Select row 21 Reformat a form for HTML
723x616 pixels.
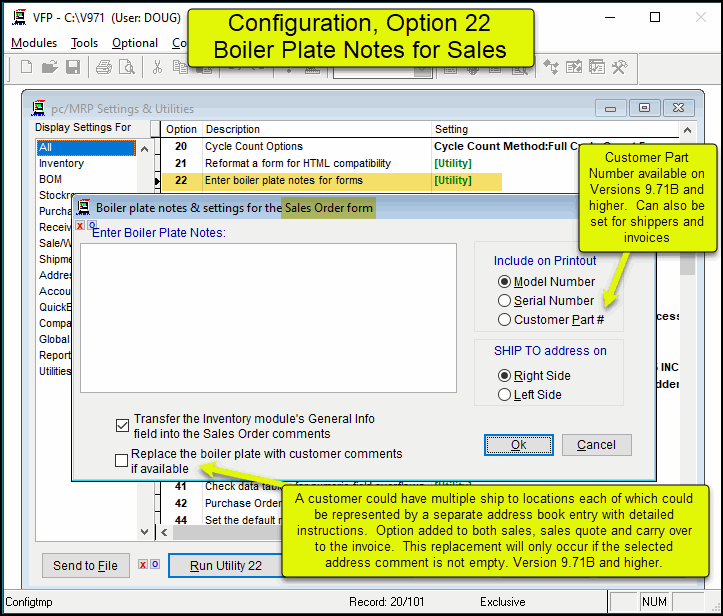point(369,163)
